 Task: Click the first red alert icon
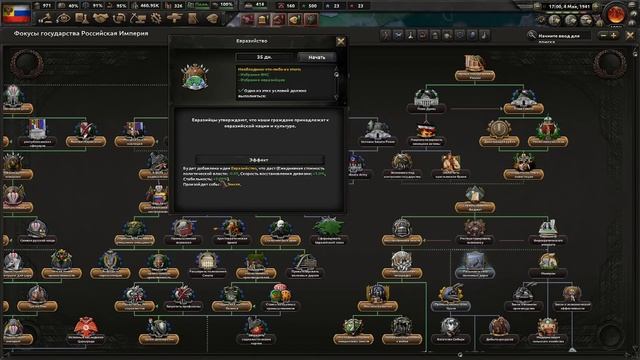pyautogui.click(x=247, y=19)
